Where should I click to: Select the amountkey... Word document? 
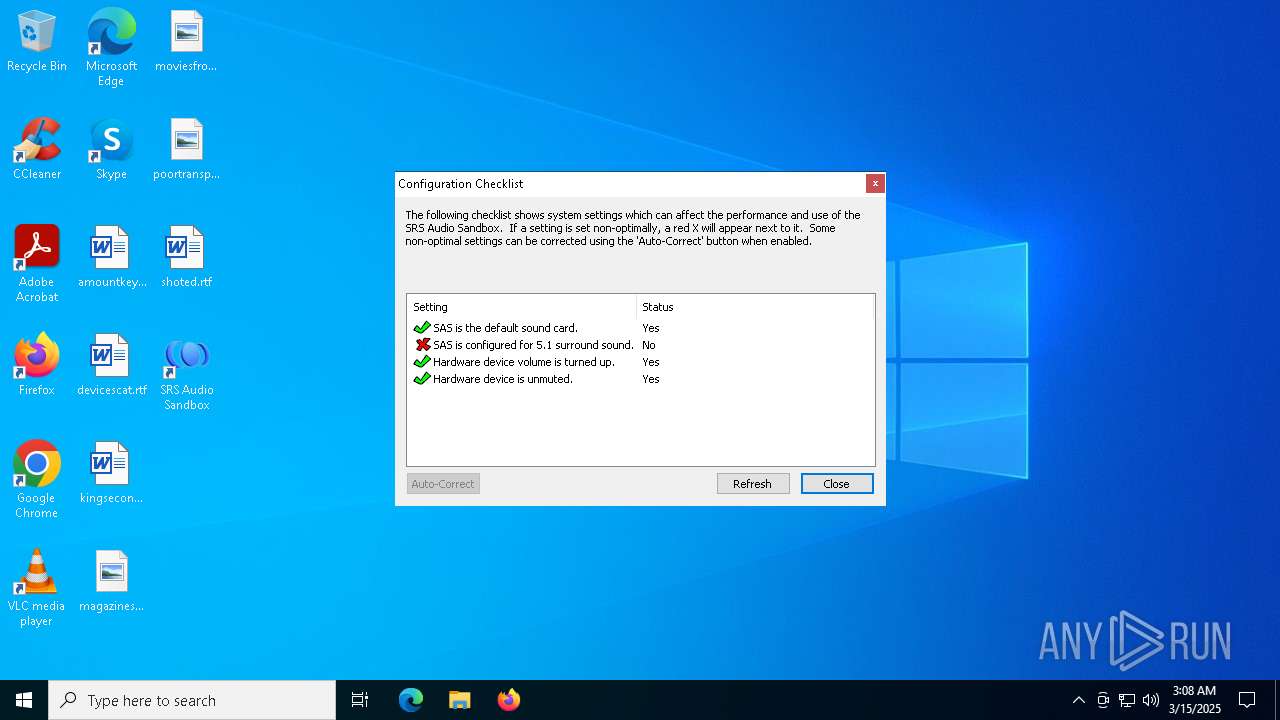pyautogui.click(x=112, y=258)
